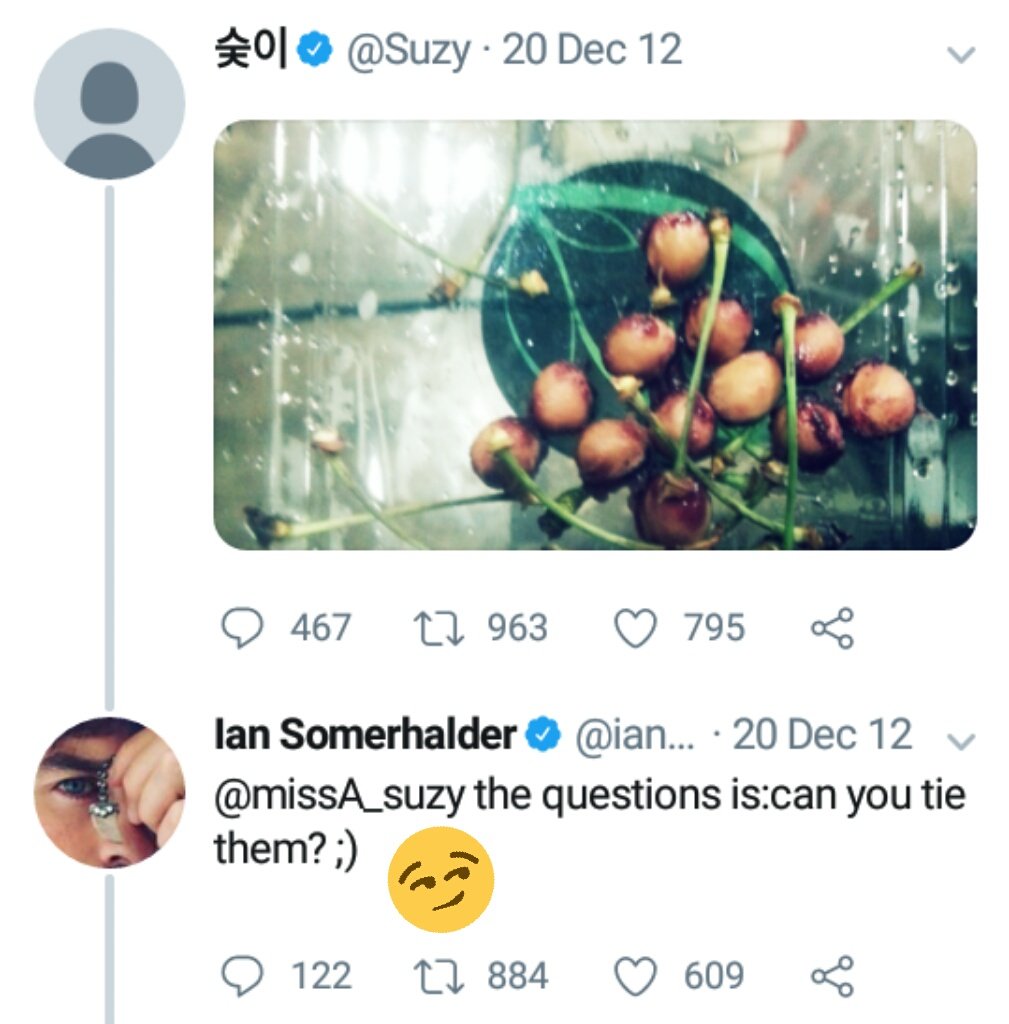
Task: Reply to Ian Somerhalder's tweet
Action: [242, 975]
